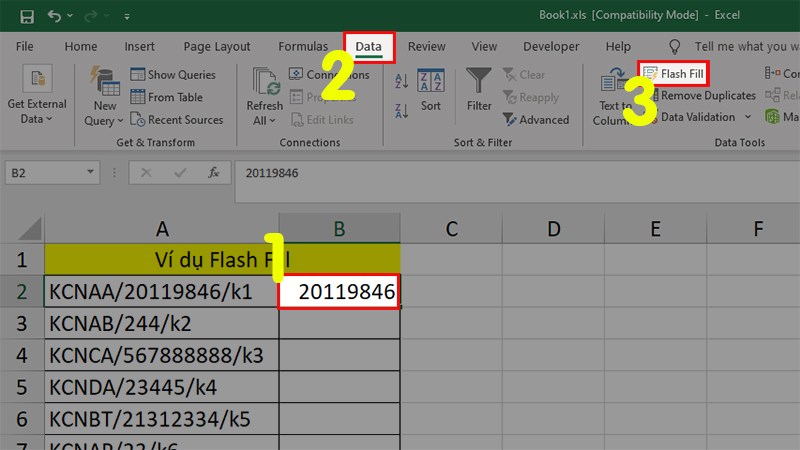Click the Filter funnel icon

click(480, 82)
